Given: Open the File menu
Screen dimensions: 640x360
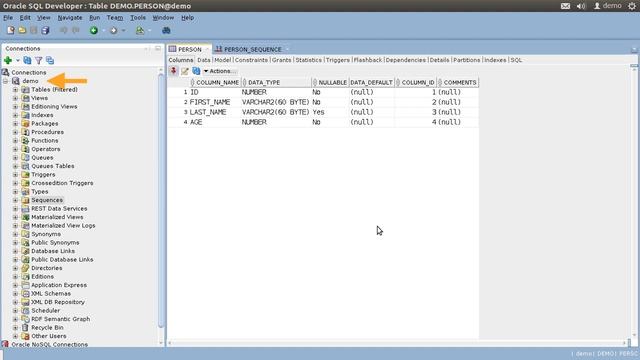Looking at the screenshot, I should [x=8, y=18].
